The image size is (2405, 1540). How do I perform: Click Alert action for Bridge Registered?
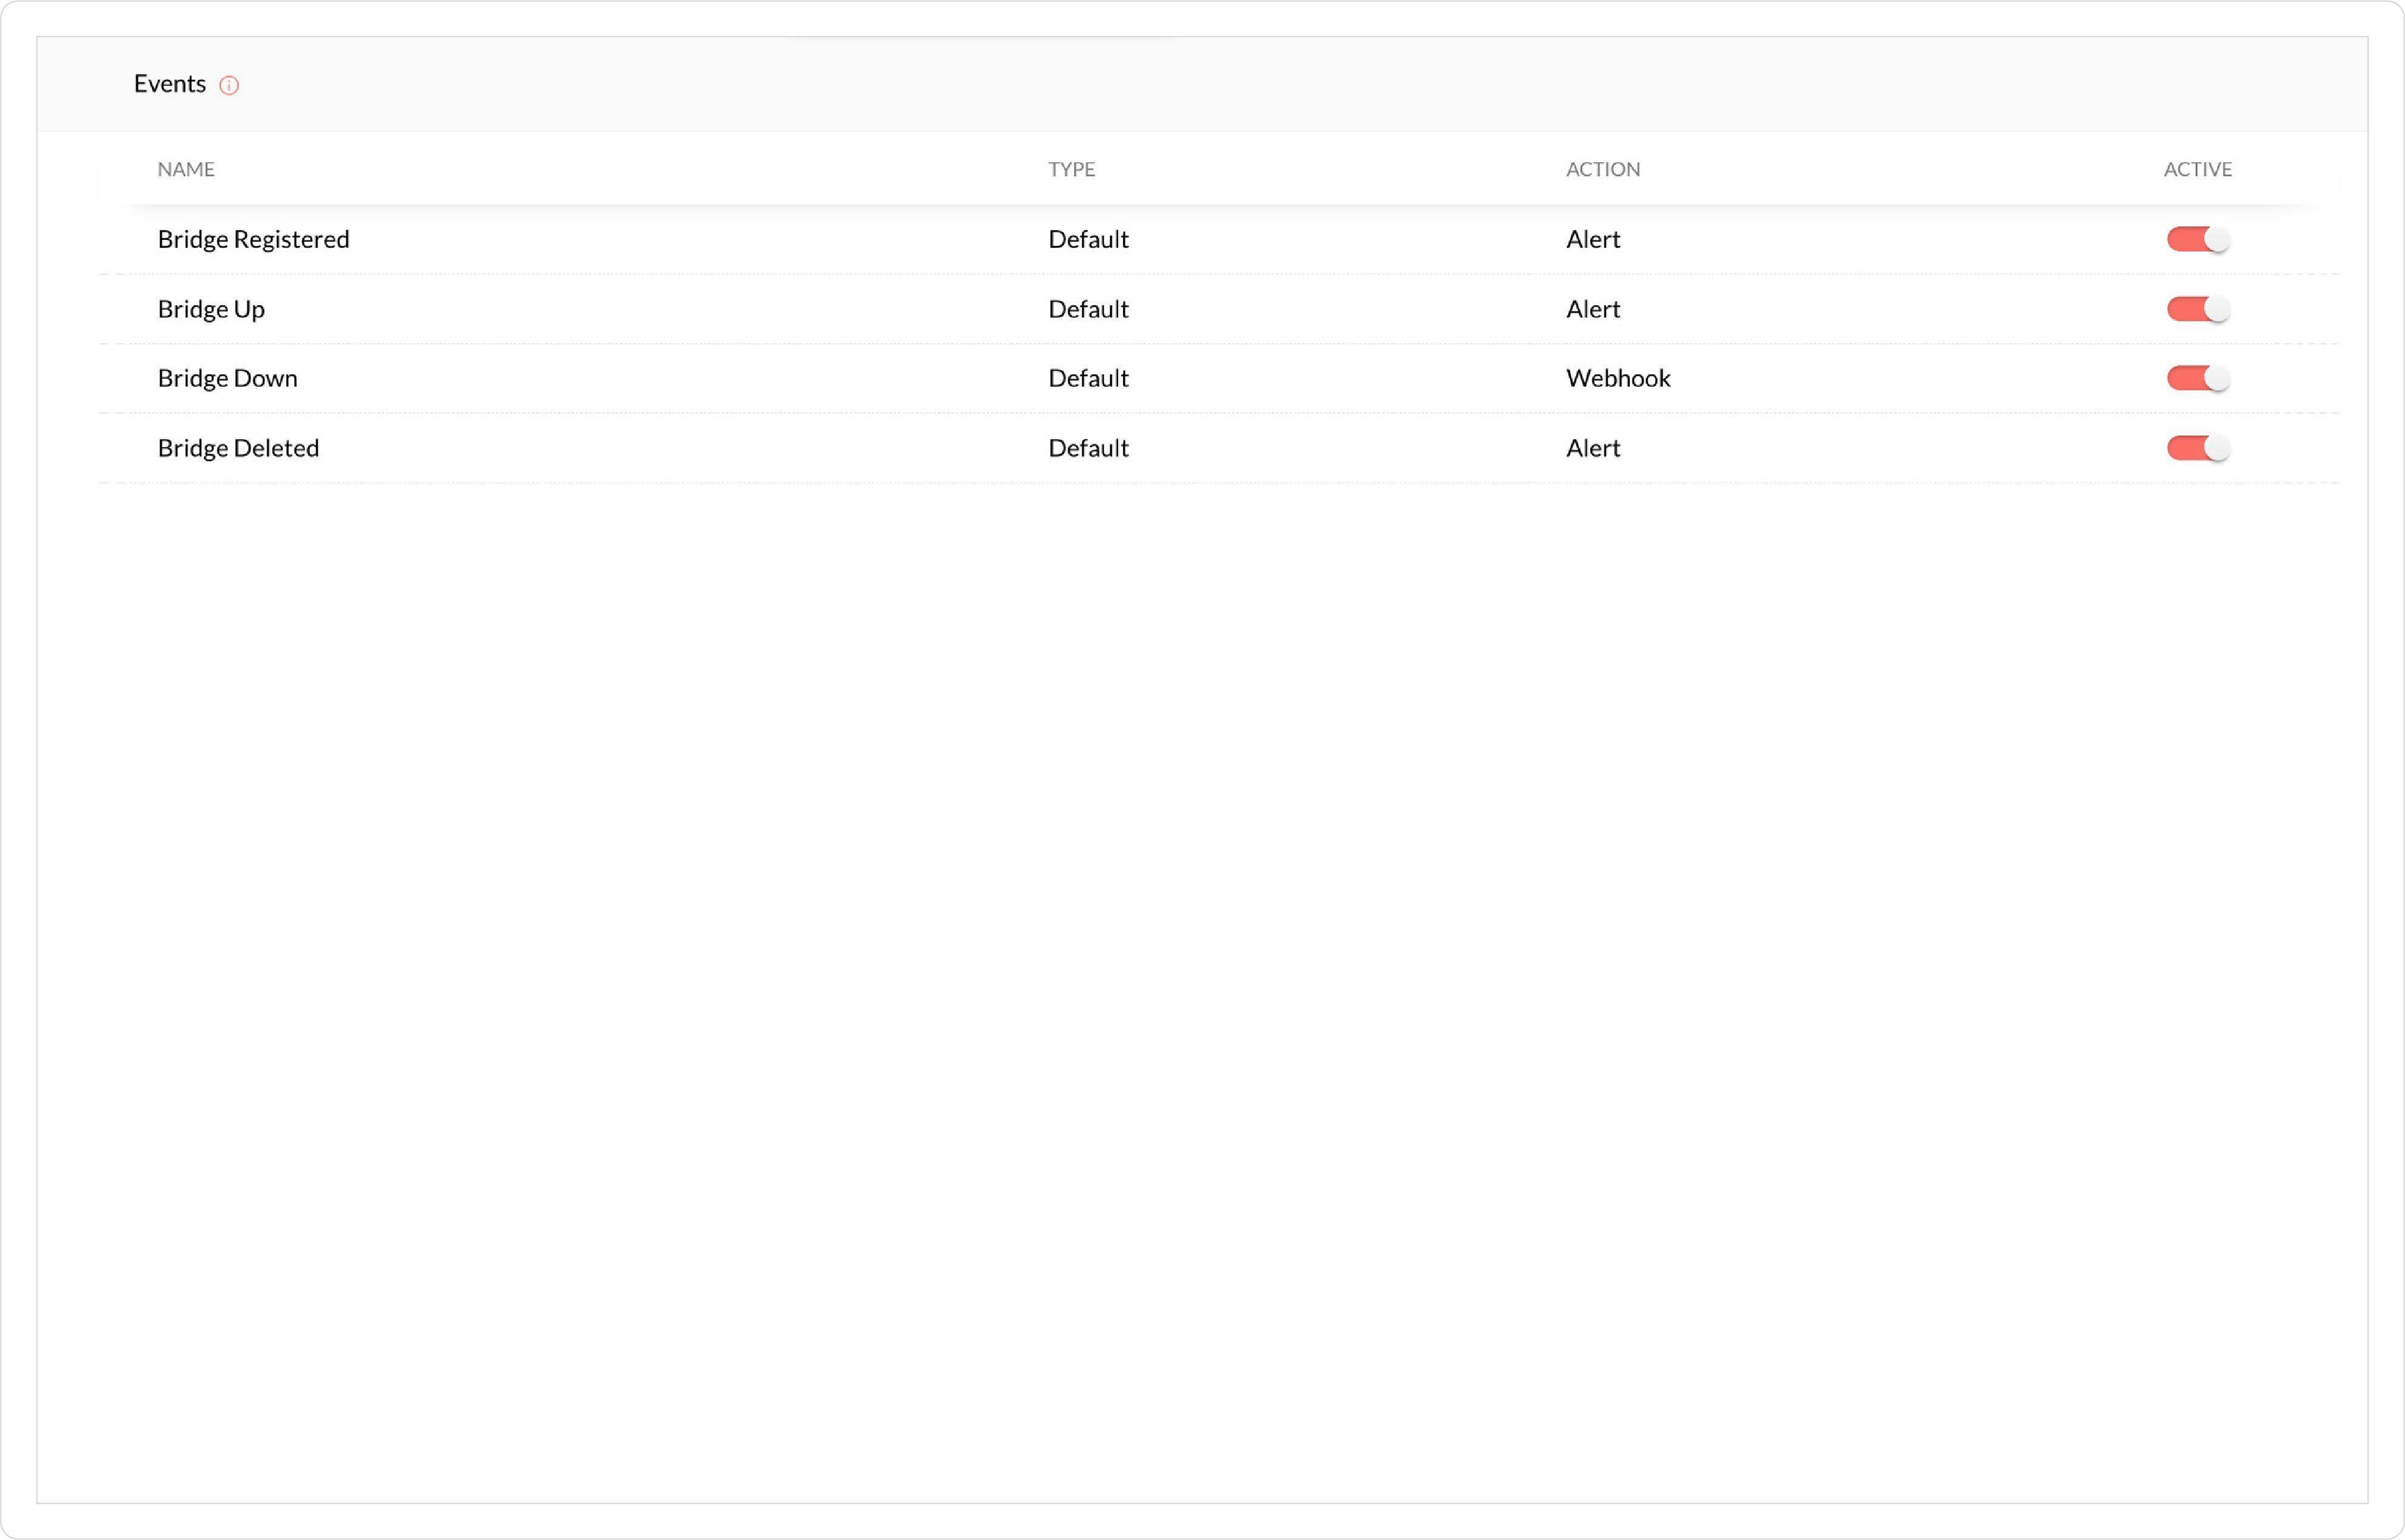point(1592,239)
